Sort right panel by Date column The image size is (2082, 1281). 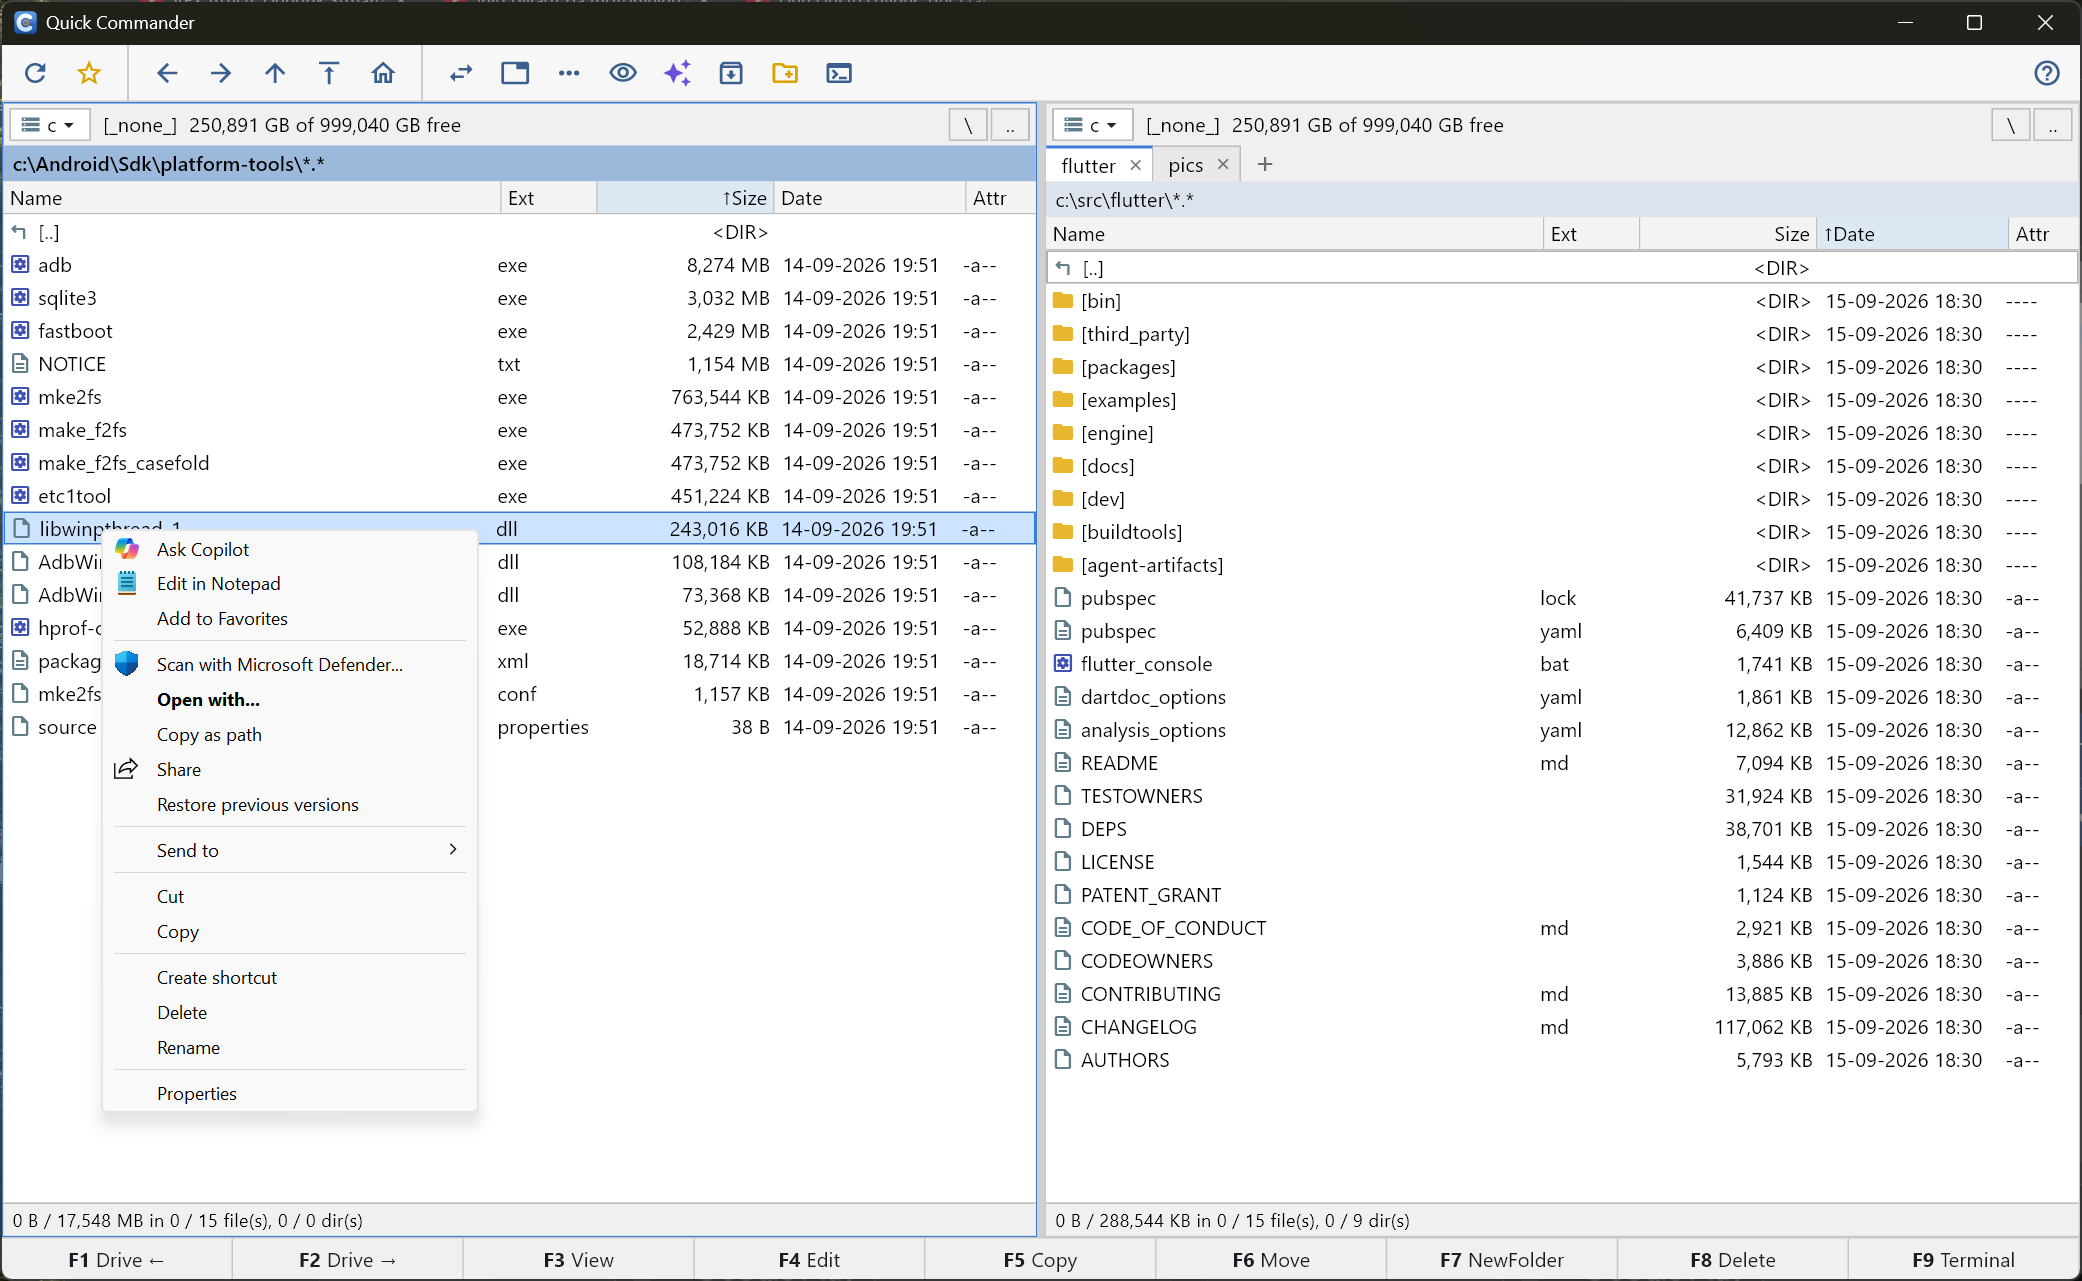[1911, 234]
